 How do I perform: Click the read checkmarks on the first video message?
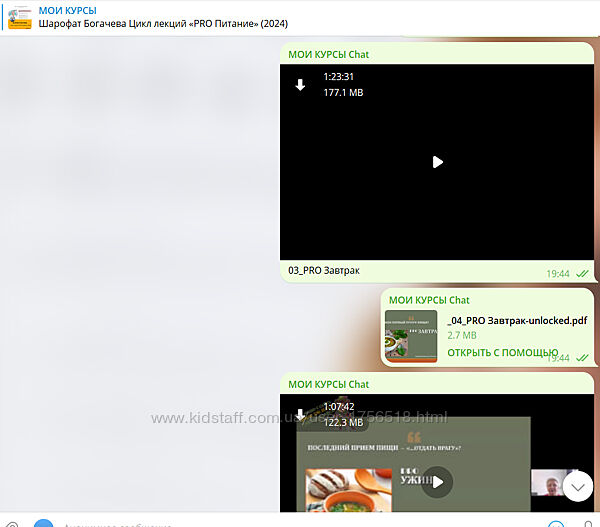click(x=582, y=273)
